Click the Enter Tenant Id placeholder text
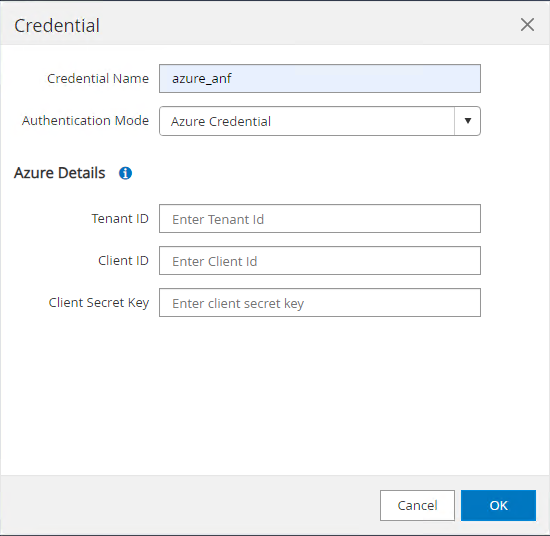The height and width of the screenshot is (536, 550). tap(218, 220)
